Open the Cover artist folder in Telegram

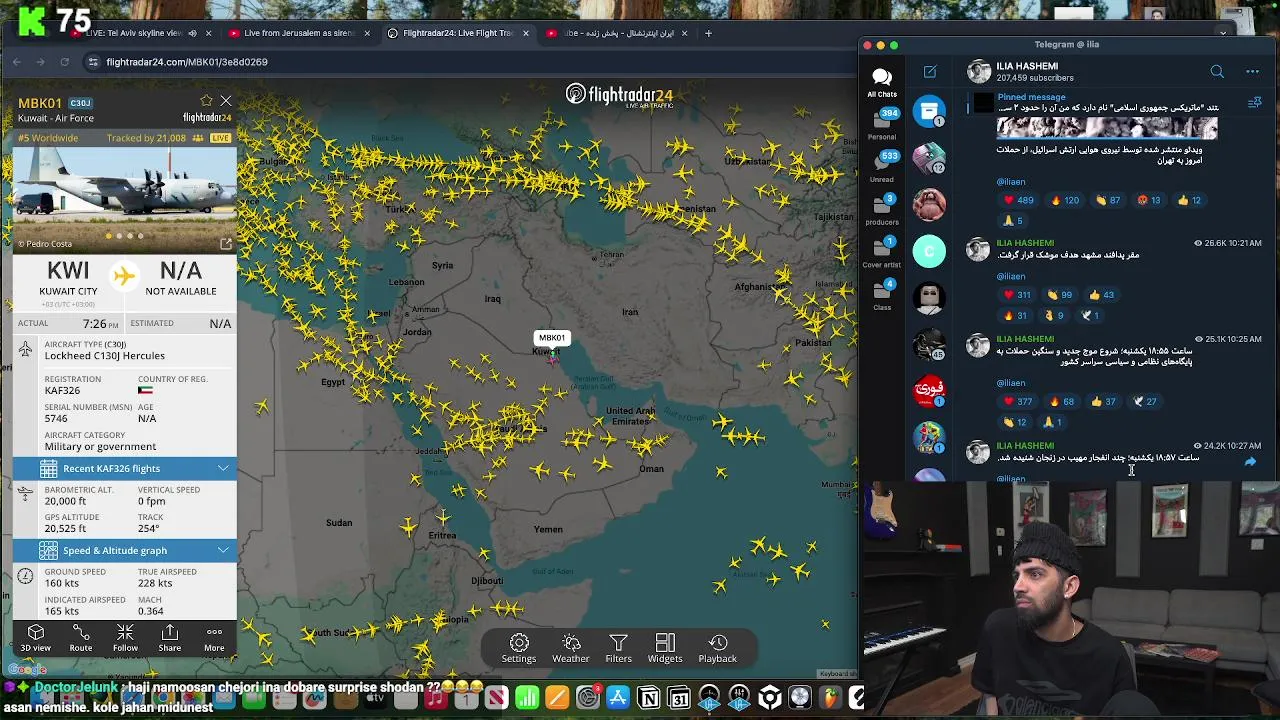click(x=883, y=251)
